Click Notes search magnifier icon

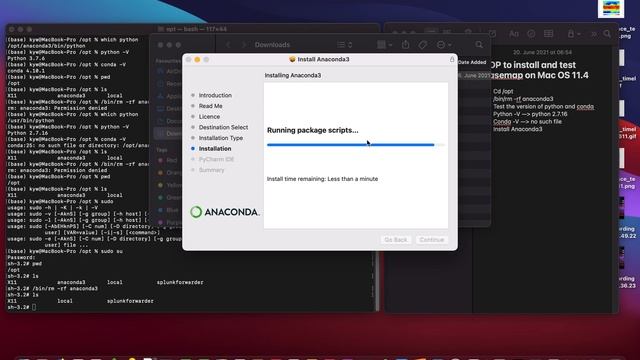tap(607, 34)
